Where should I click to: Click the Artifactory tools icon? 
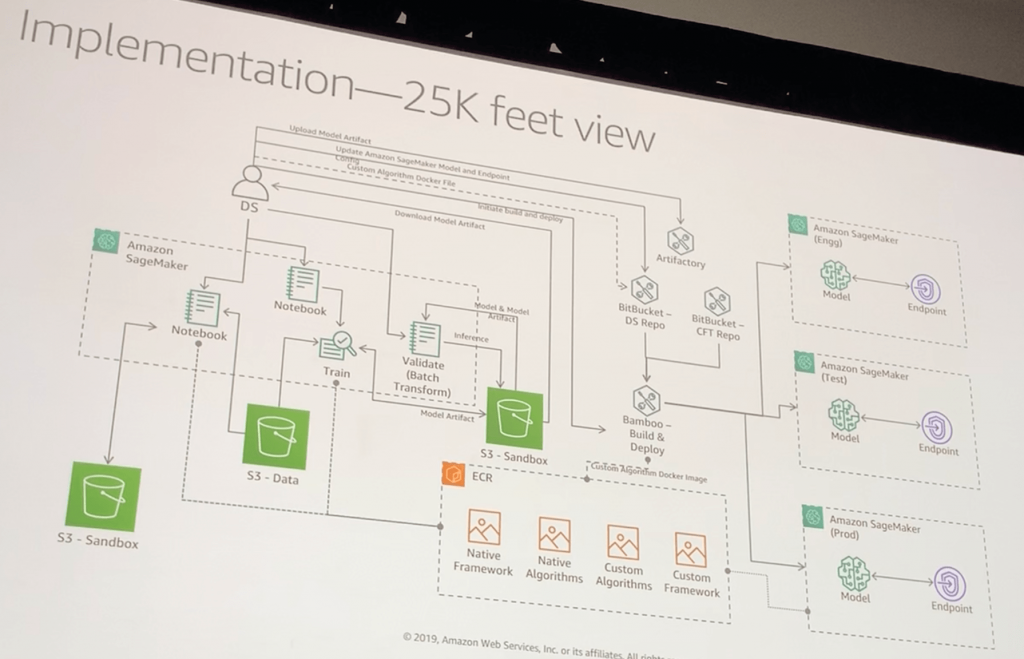tap(680, 242)
